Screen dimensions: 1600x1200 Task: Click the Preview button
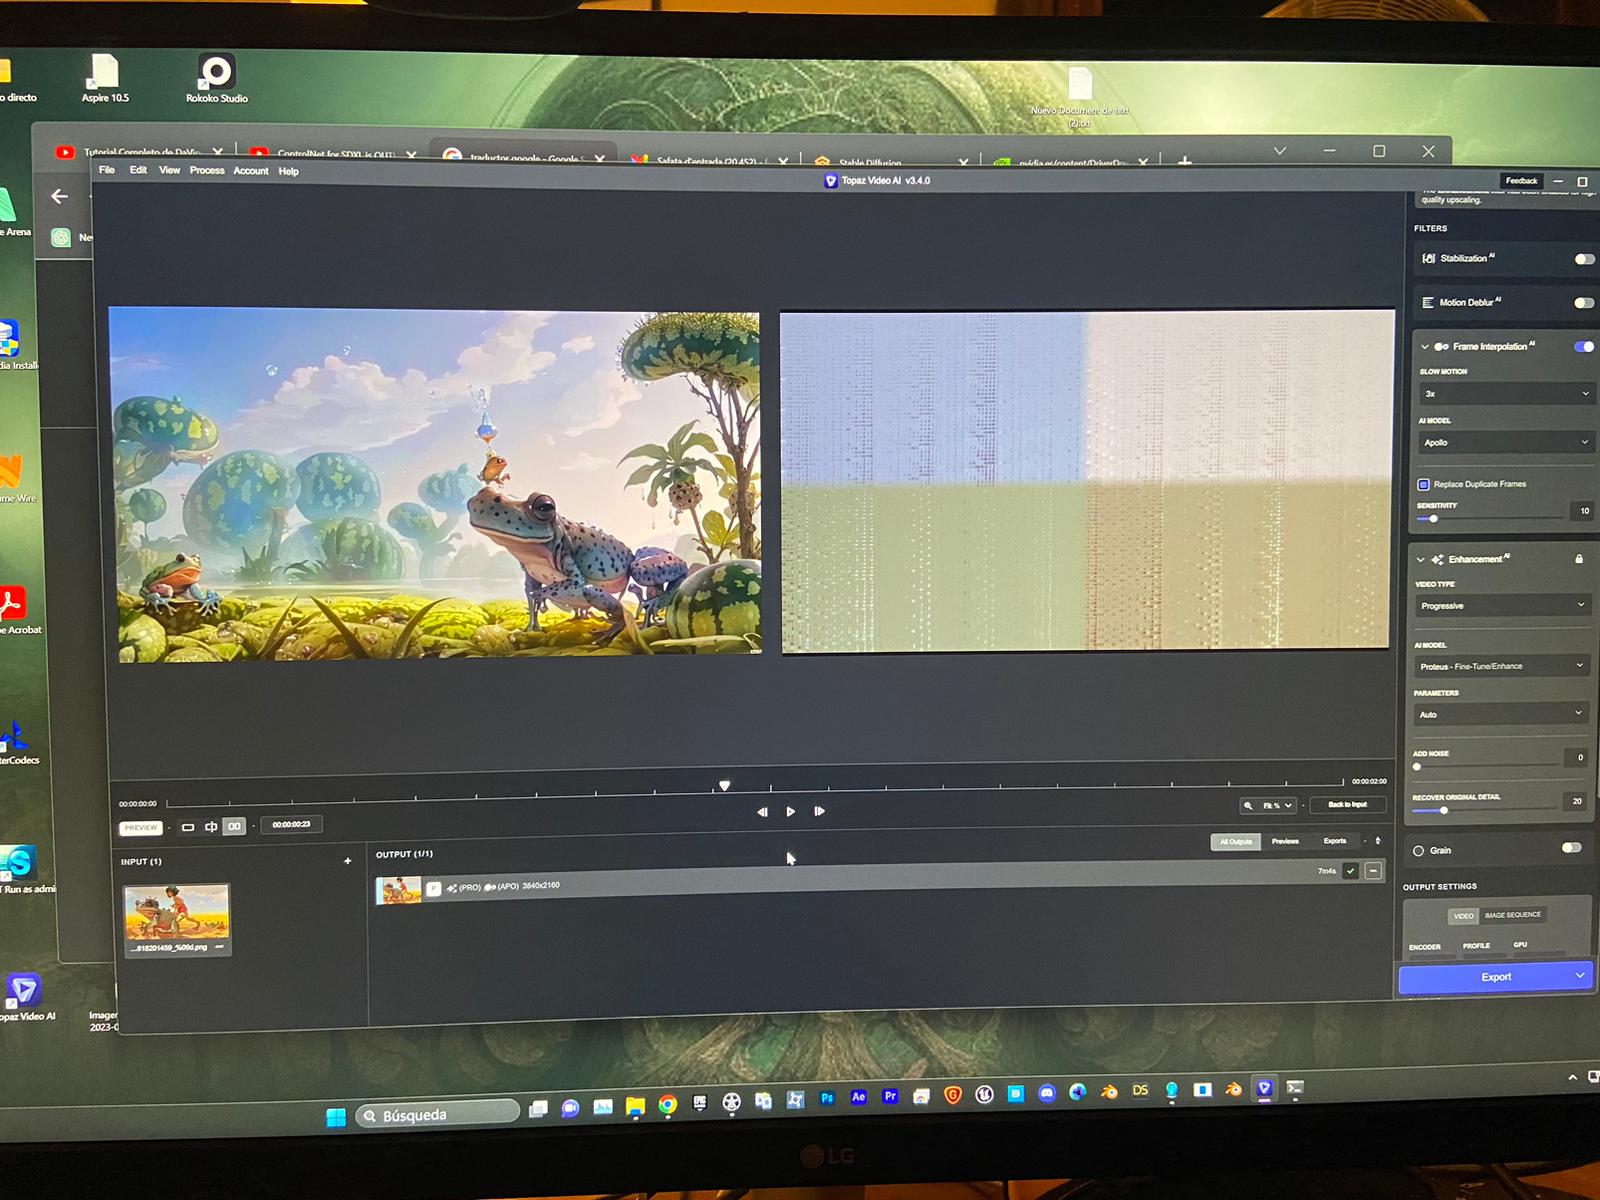[141, 827]
